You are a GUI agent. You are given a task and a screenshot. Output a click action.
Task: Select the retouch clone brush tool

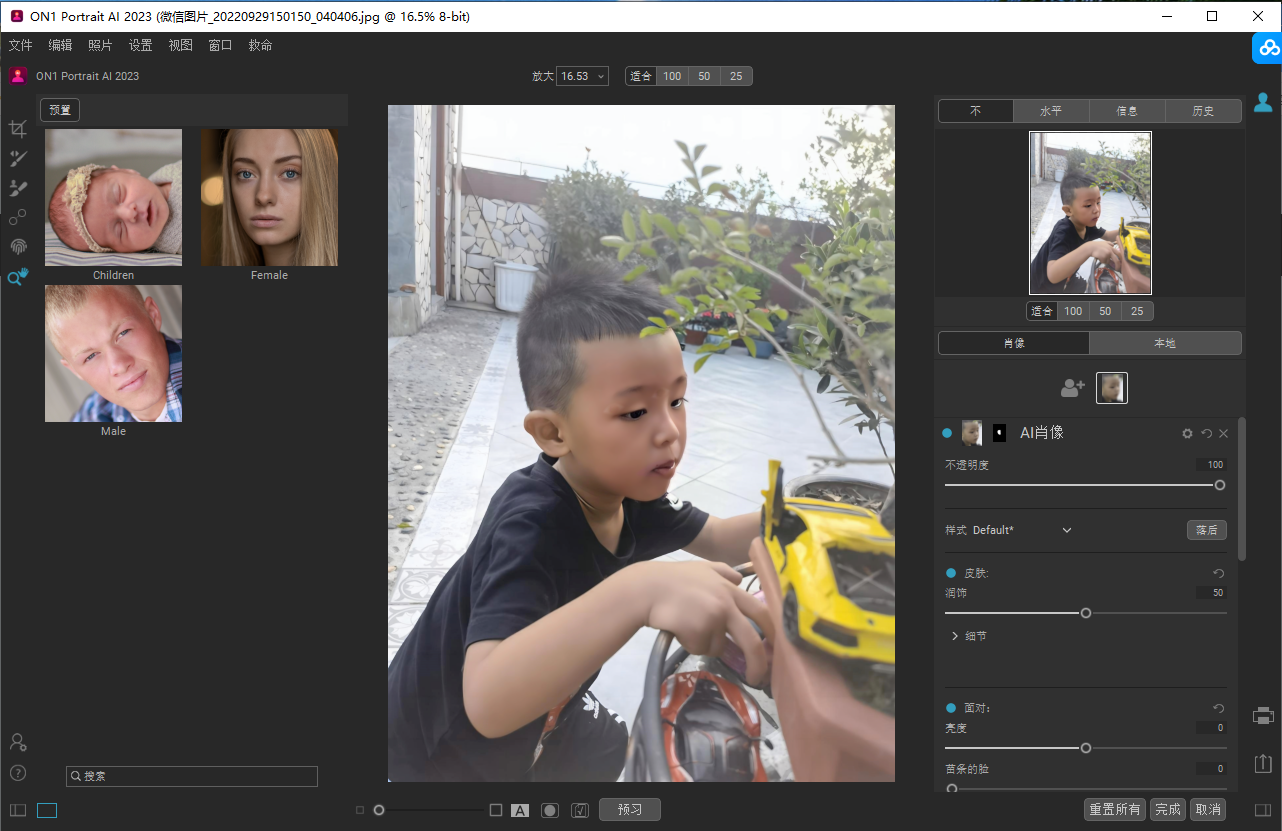click(x=17, y=188)
